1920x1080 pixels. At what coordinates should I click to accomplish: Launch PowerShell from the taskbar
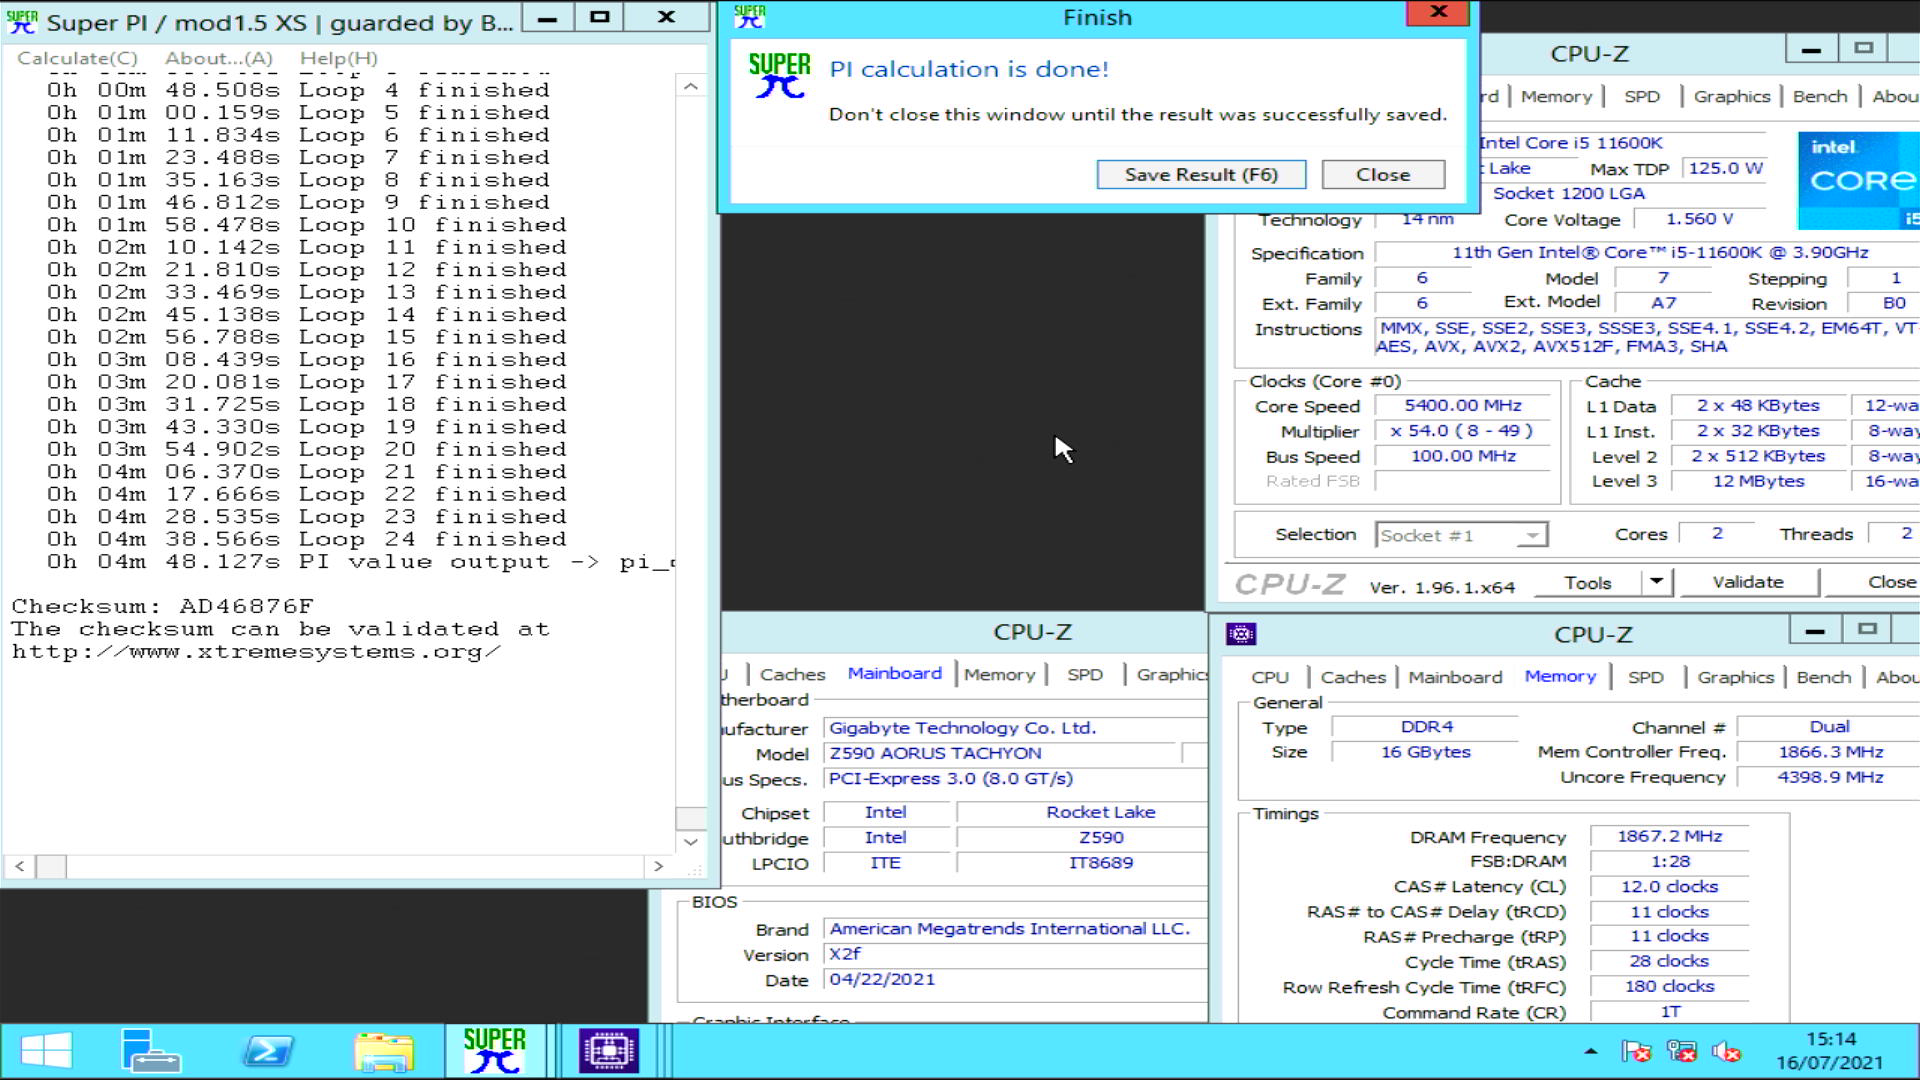[x=268, y=1051]
